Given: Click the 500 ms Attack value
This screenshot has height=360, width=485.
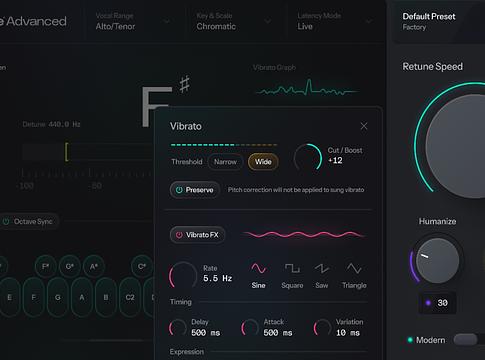Looking at the screenshot, I should [278, 333].
